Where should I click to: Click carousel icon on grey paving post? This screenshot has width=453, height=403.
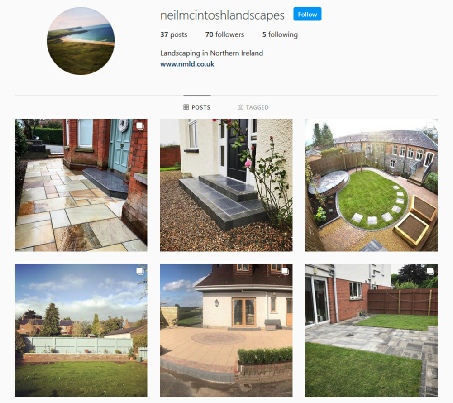[430, 271]
